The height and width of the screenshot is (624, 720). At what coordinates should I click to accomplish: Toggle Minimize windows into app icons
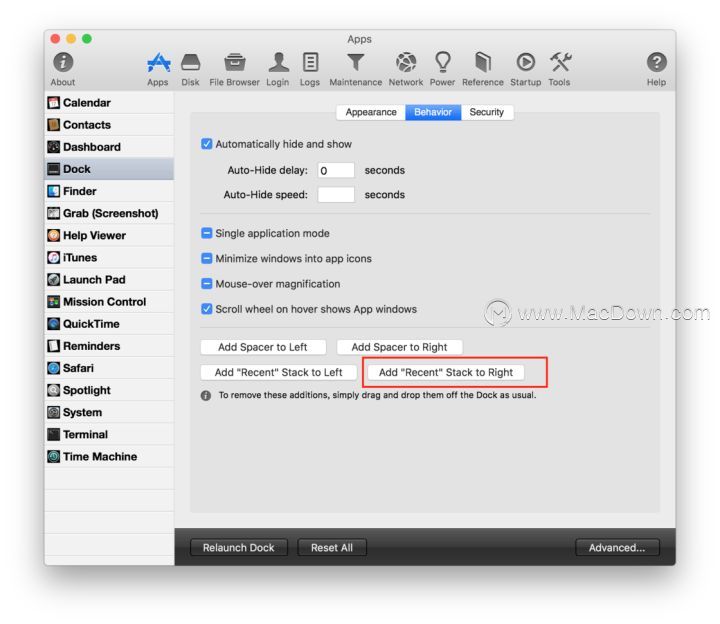pos(207,258)
